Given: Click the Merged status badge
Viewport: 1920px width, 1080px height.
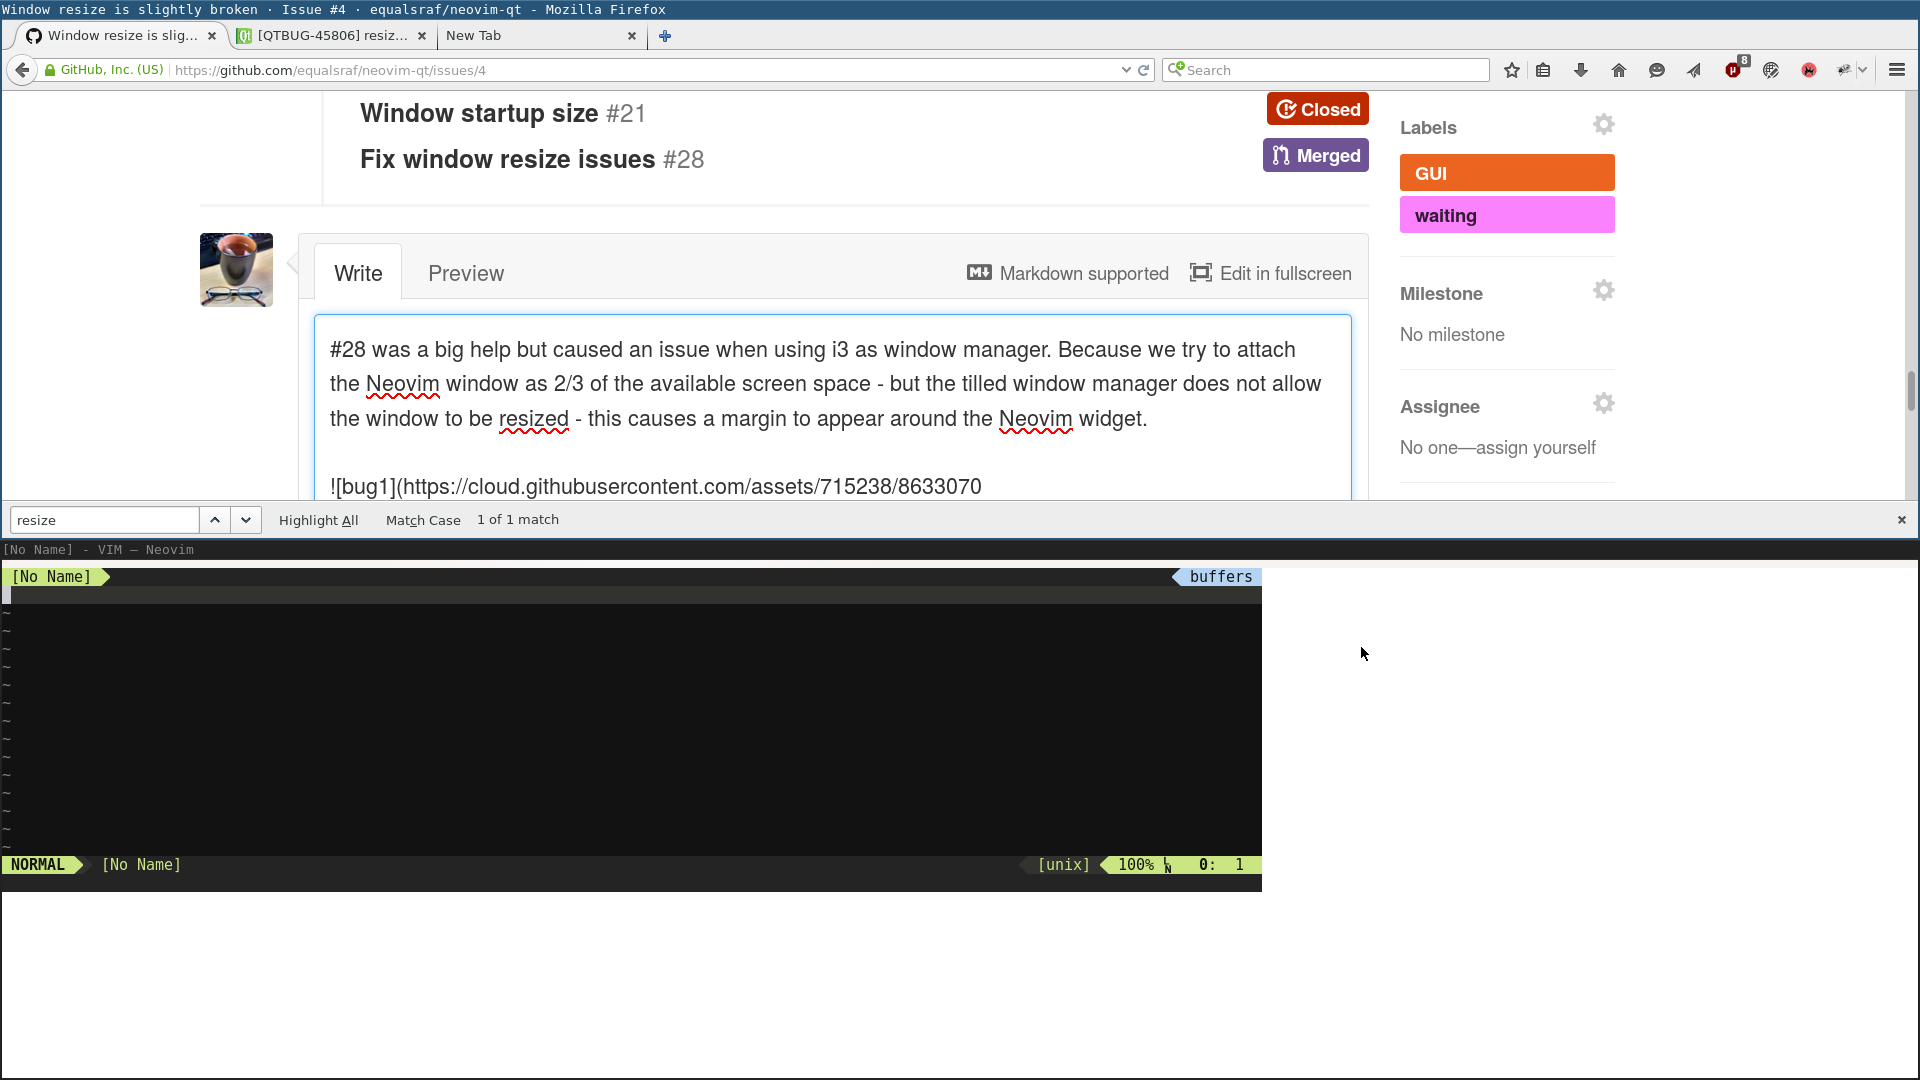Looking at the screenshot, I should [x=1315, y=155].
